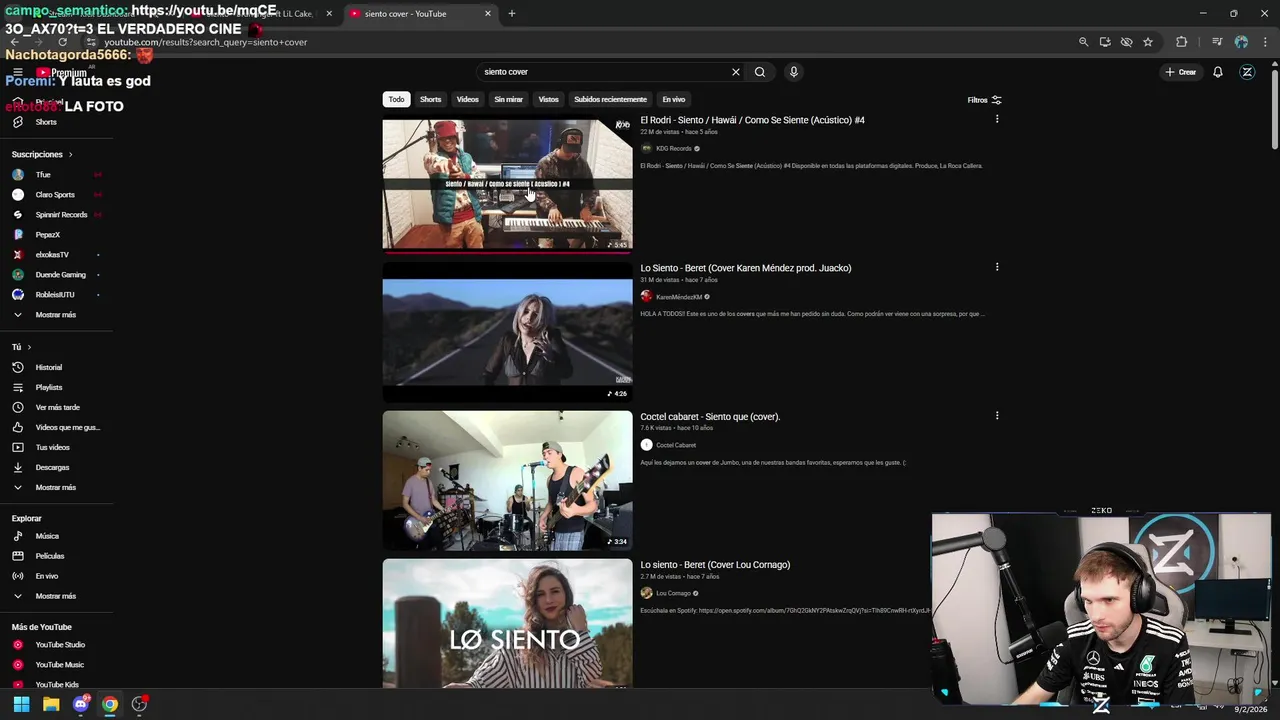
Task: Select the En vivo filter chip
Action: click(x=674, y=100)
